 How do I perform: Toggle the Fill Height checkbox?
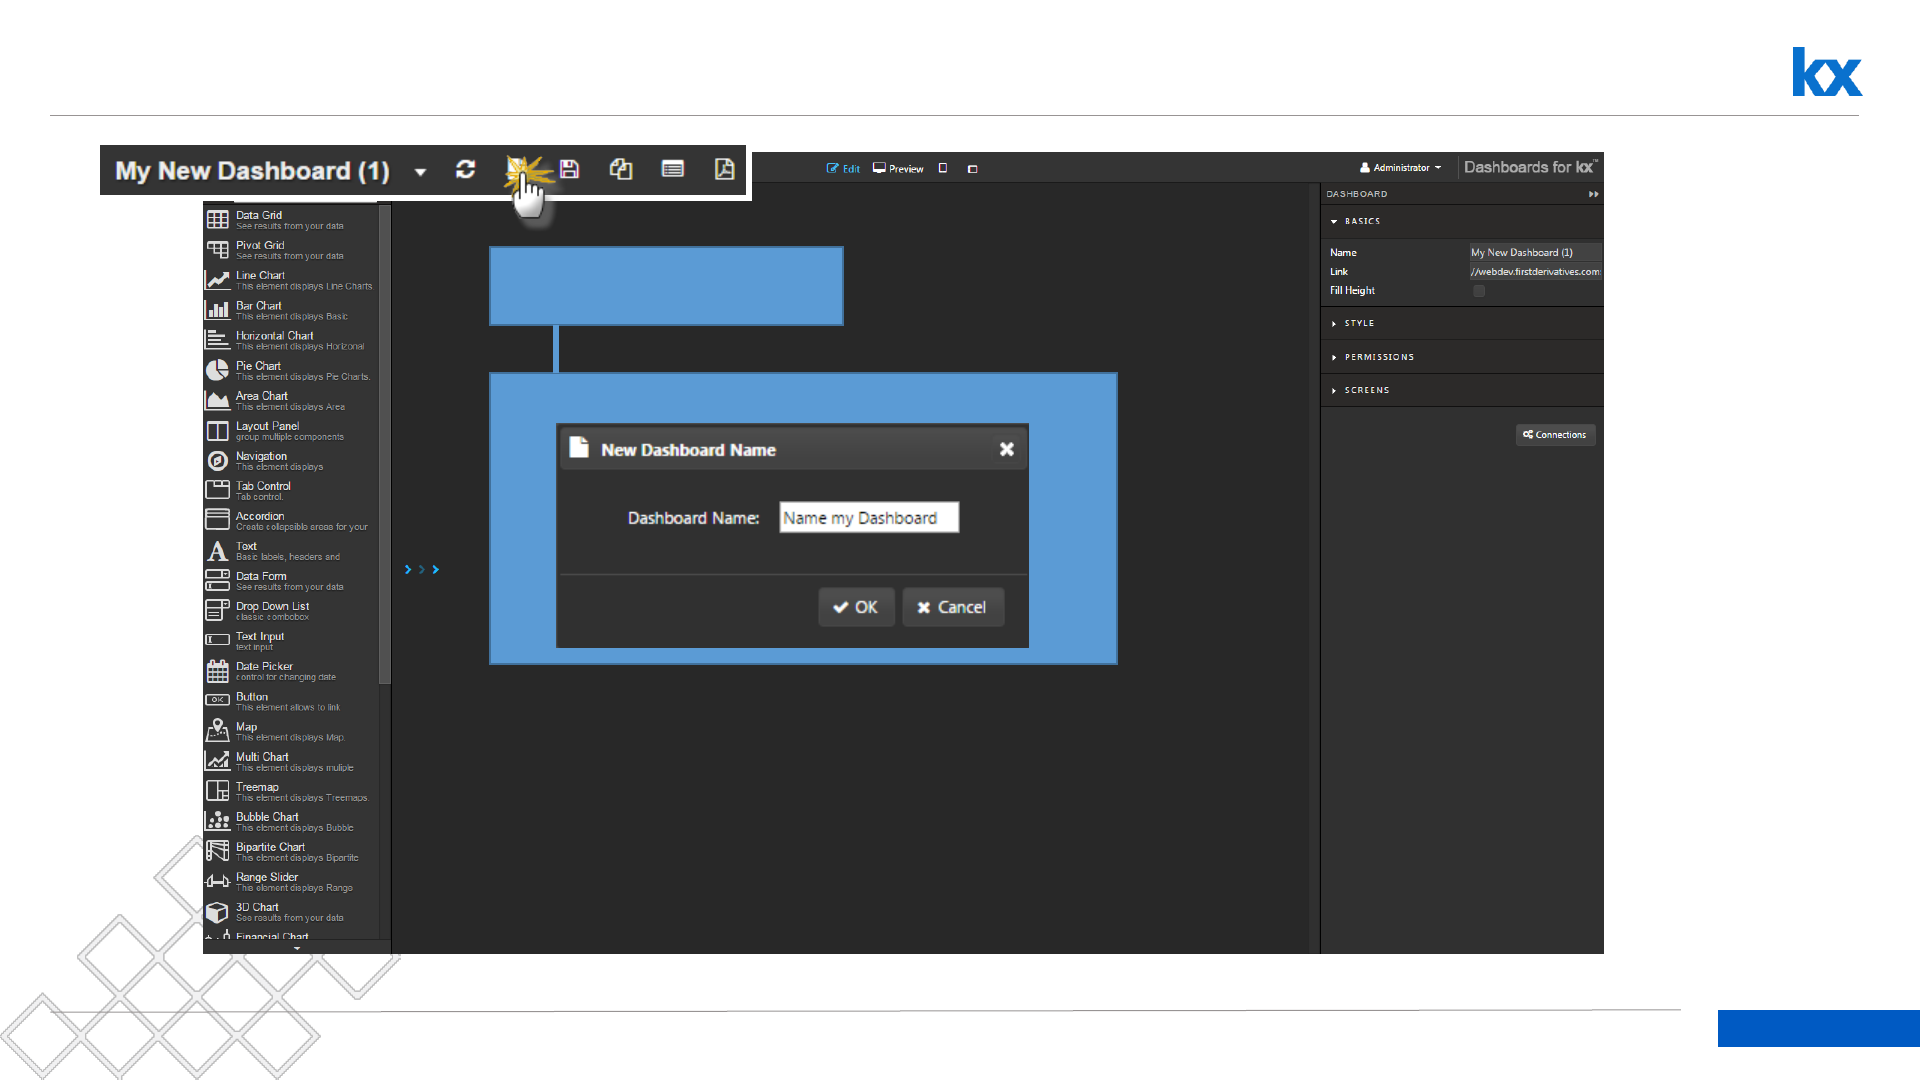click(1479, 291)
